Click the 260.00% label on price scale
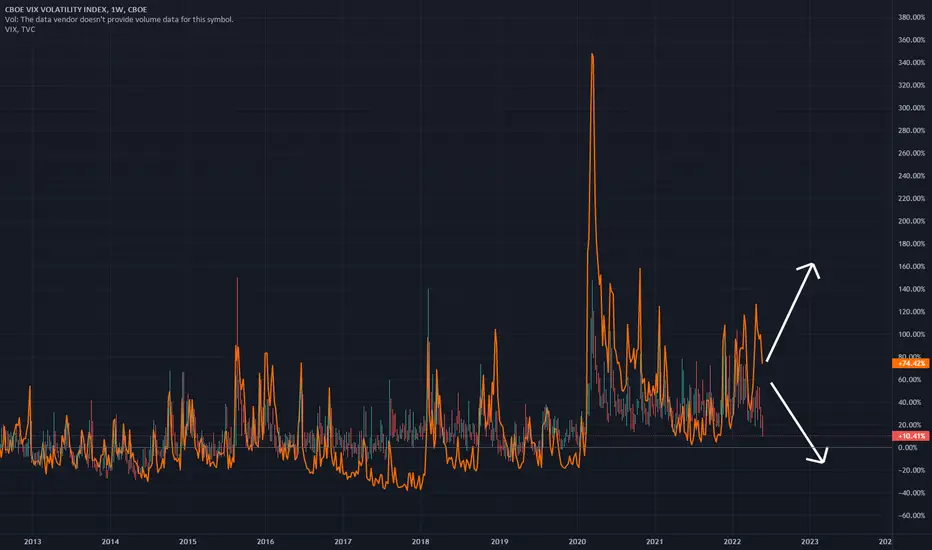 [911, 153]
